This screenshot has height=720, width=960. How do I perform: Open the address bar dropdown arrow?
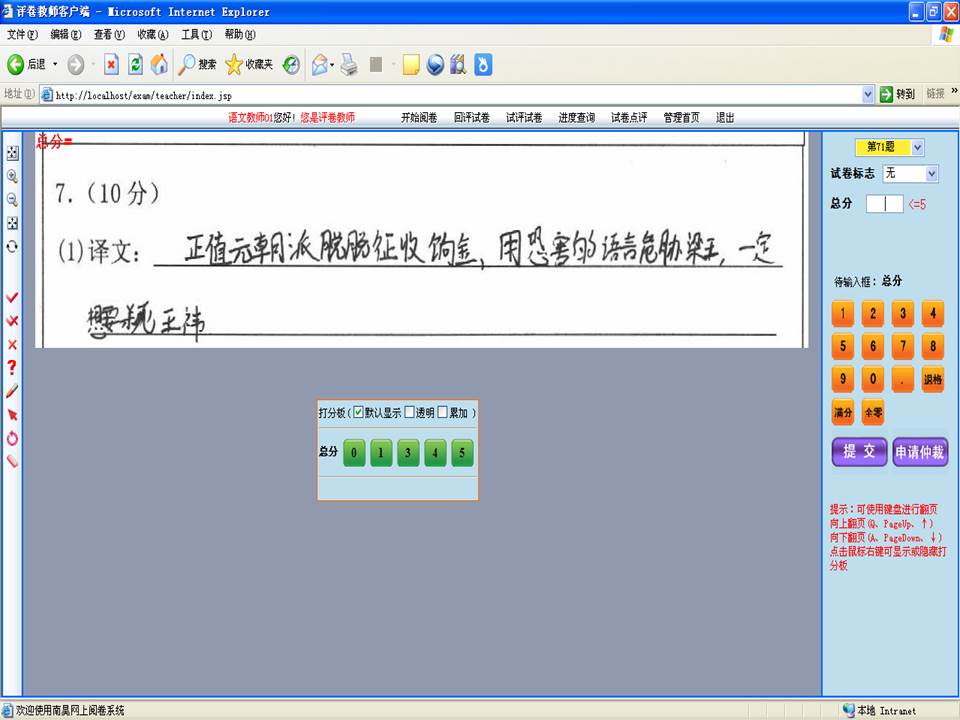click(x=868, y=94)
